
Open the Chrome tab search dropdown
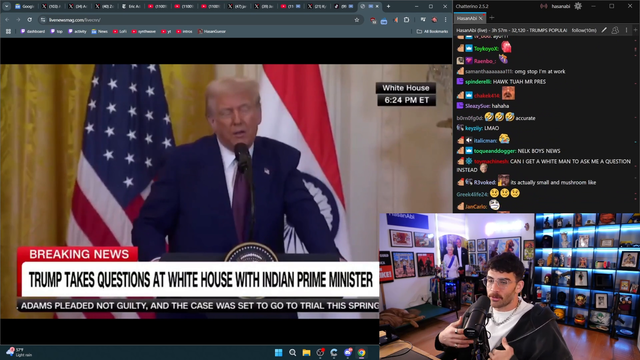tap(7, 6)
